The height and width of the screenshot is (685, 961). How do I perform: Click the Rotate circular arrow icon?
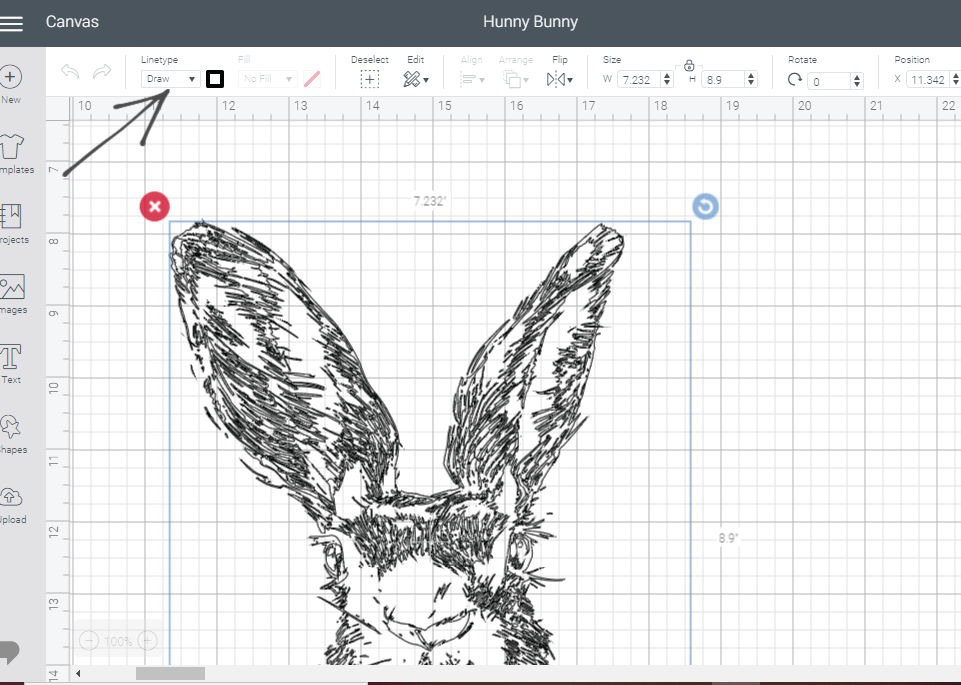(795, 80)
